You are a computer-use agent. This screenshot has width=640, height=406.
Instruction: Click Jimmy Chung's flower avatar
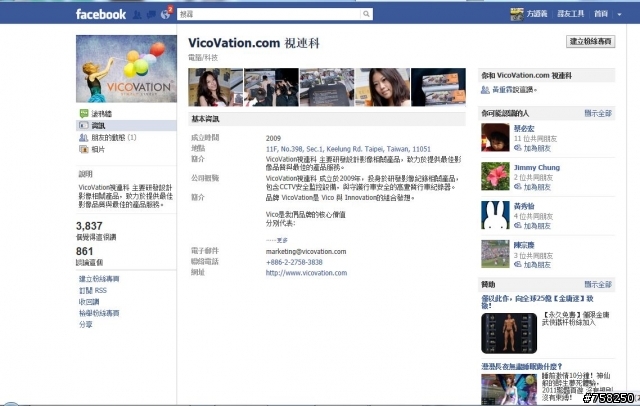[x=495, y=176]
